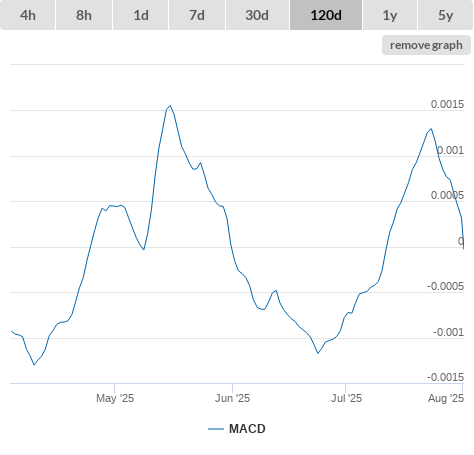Click the 0 y-axis label
Screen dimensions: 474x455
click(461, 241)
